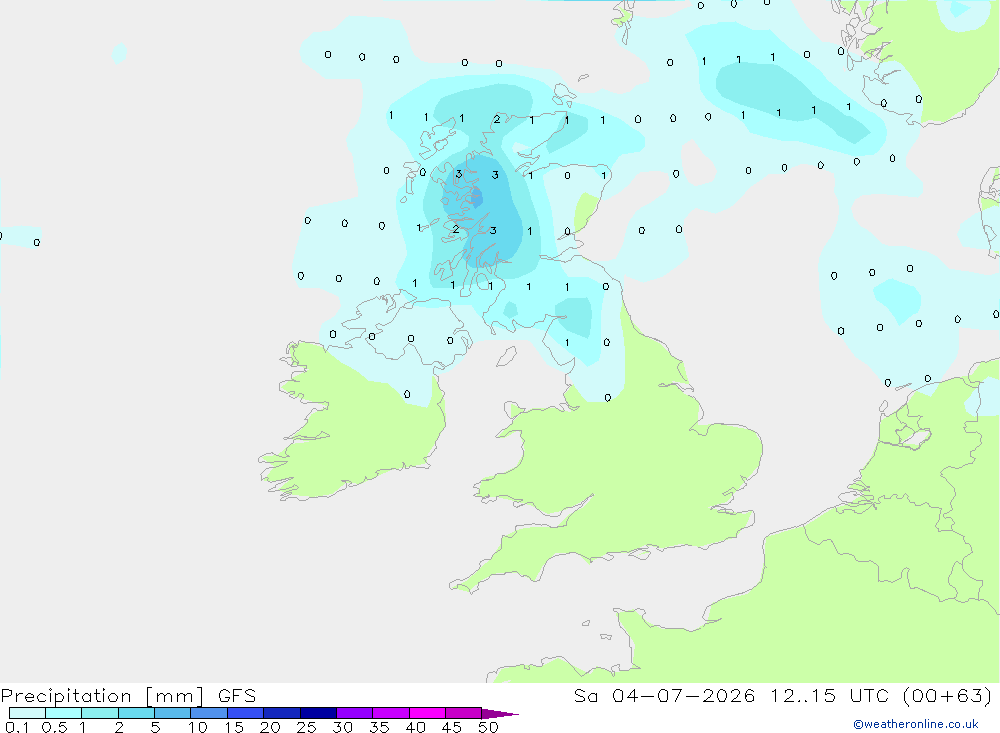The height and width of the screenshot is (733, 1000).
Task: Select the 2–5 mm legend color swatch
Action: (x=136, y=713)
